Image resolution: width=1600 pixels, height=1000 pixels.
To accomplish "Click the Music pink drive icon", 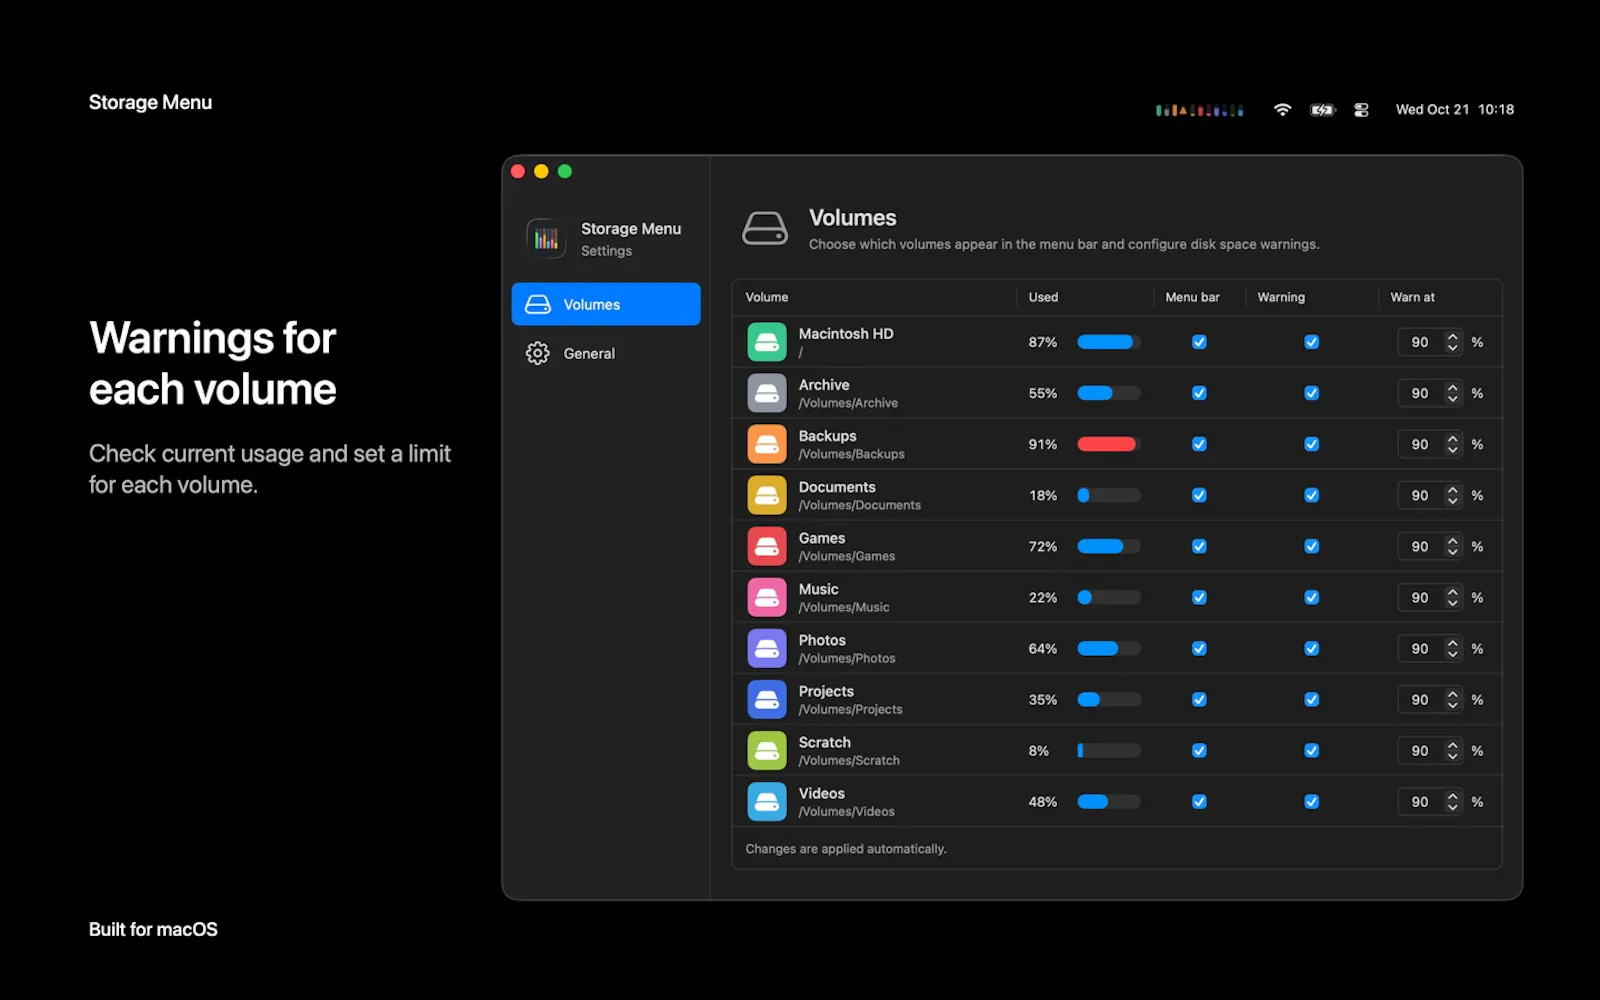I will (767, 597).
